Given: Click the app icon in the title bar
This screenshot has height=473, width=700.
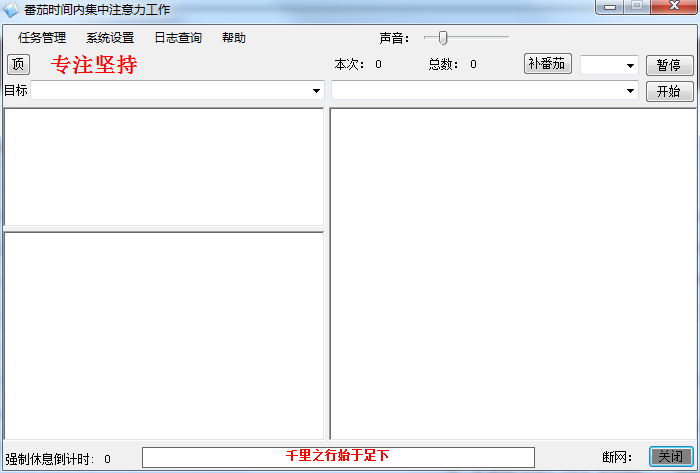Looking at the screenshot, I should [11, 10].
